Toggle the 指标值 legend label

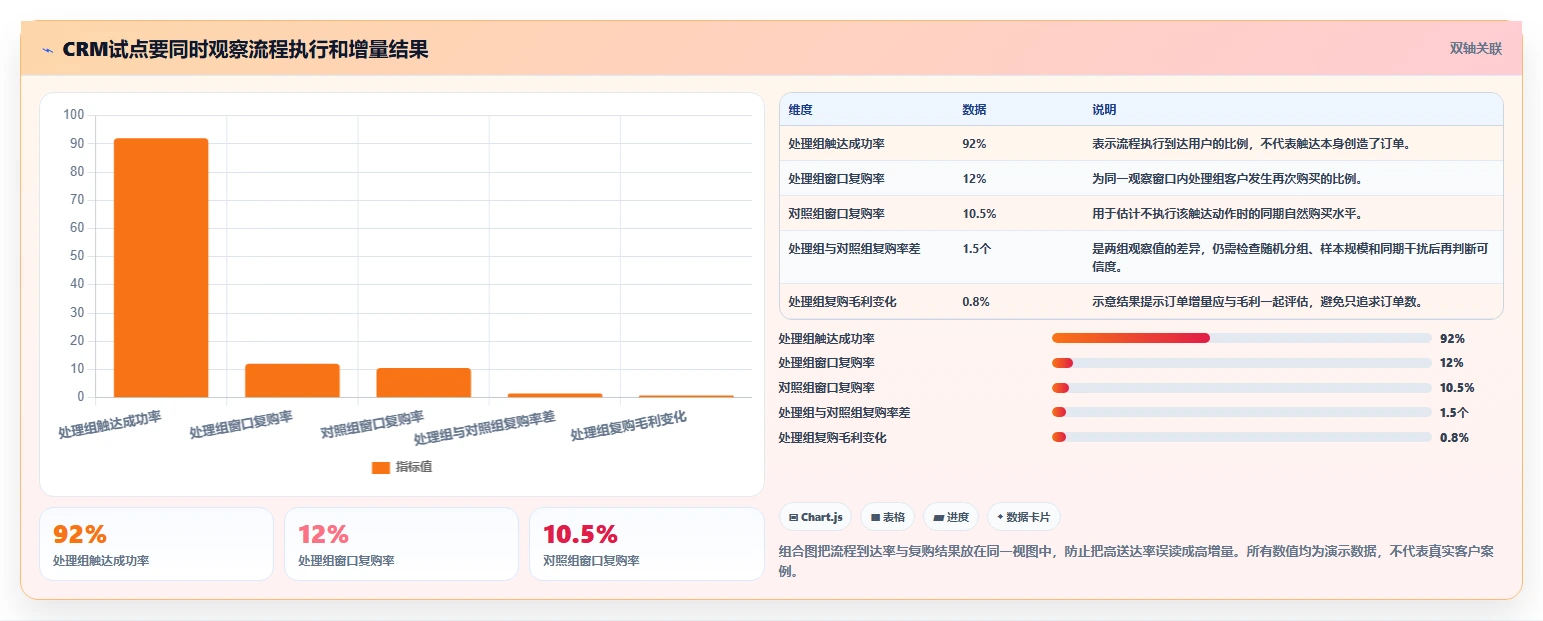click(x=414, y=467)
